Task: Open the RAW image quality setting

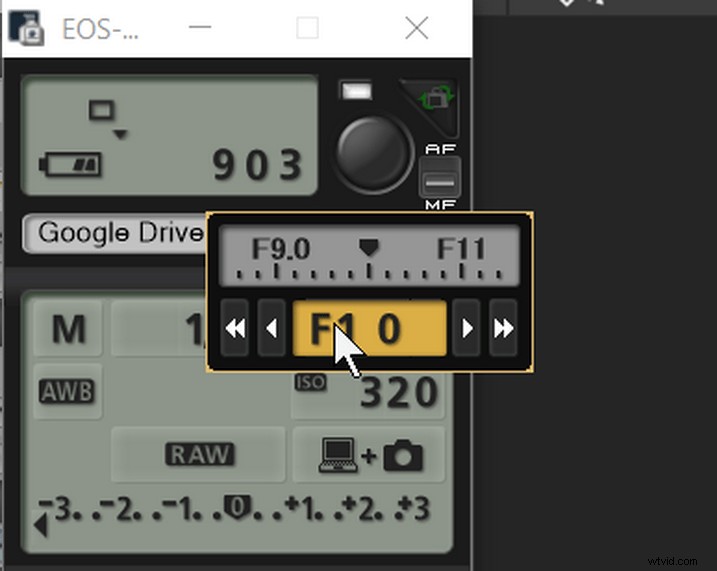Action: pos(197,455)
